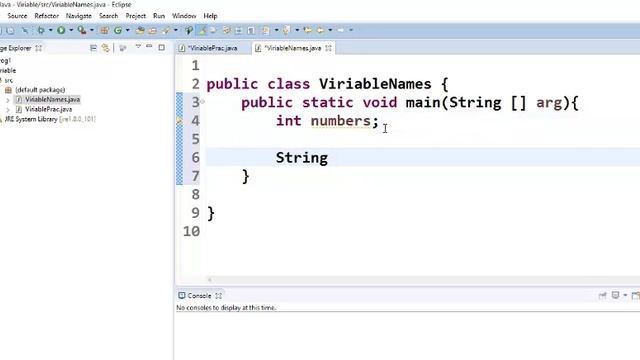Open the Source menu
This screenshot has width=640, height=360.
pyautogui.click(x=17, y=16)
